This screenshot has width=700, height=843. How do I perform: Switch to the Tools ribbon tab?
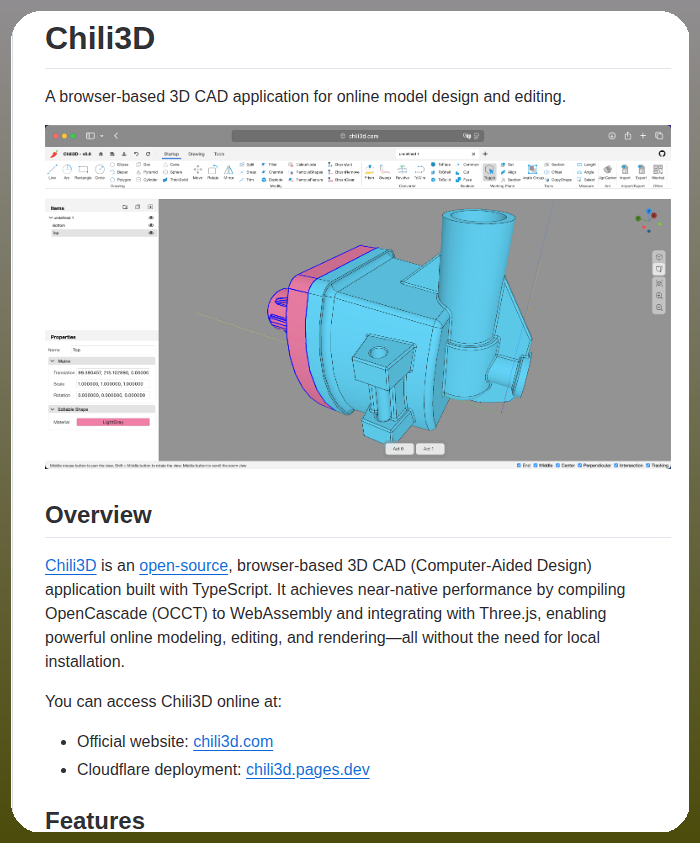(219, 154)
